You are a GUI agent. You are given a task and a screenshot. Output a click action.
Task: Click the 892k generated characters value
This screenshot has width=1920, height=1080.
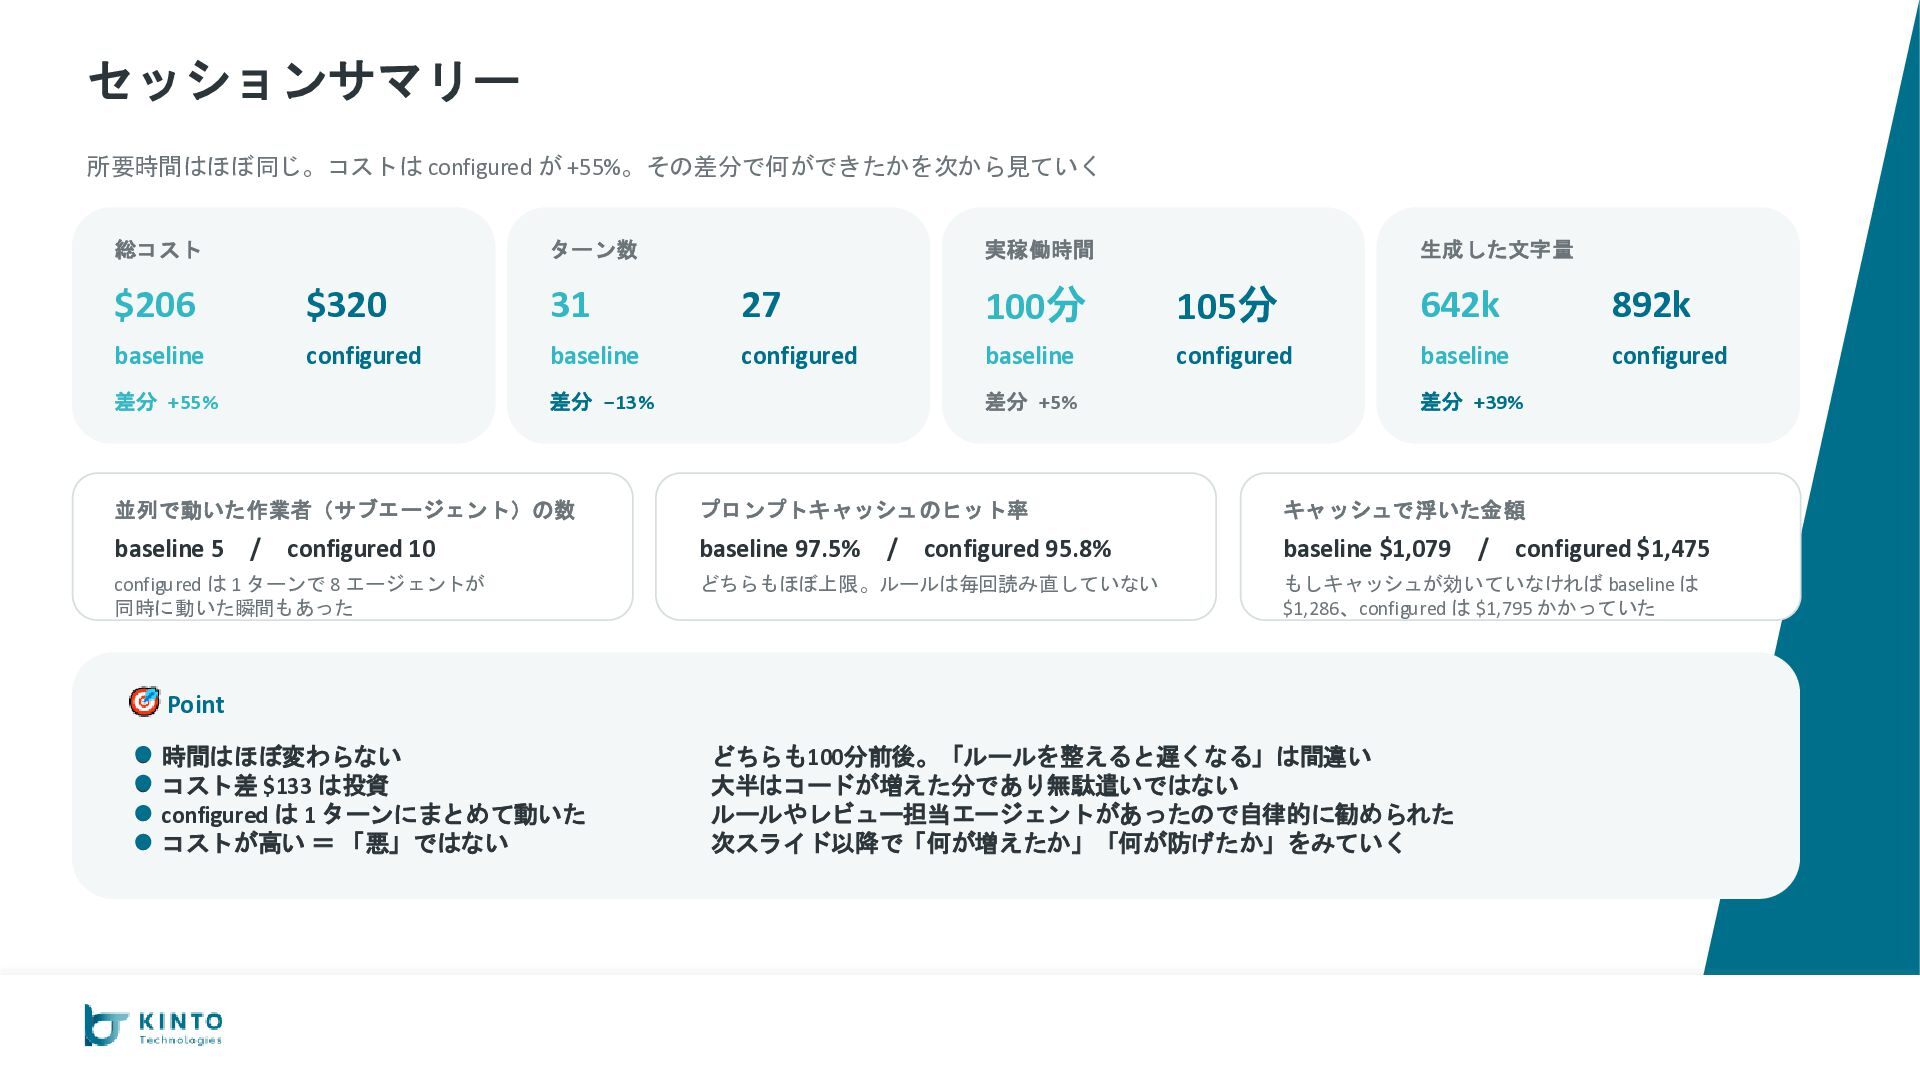[x=1650, y=305]
